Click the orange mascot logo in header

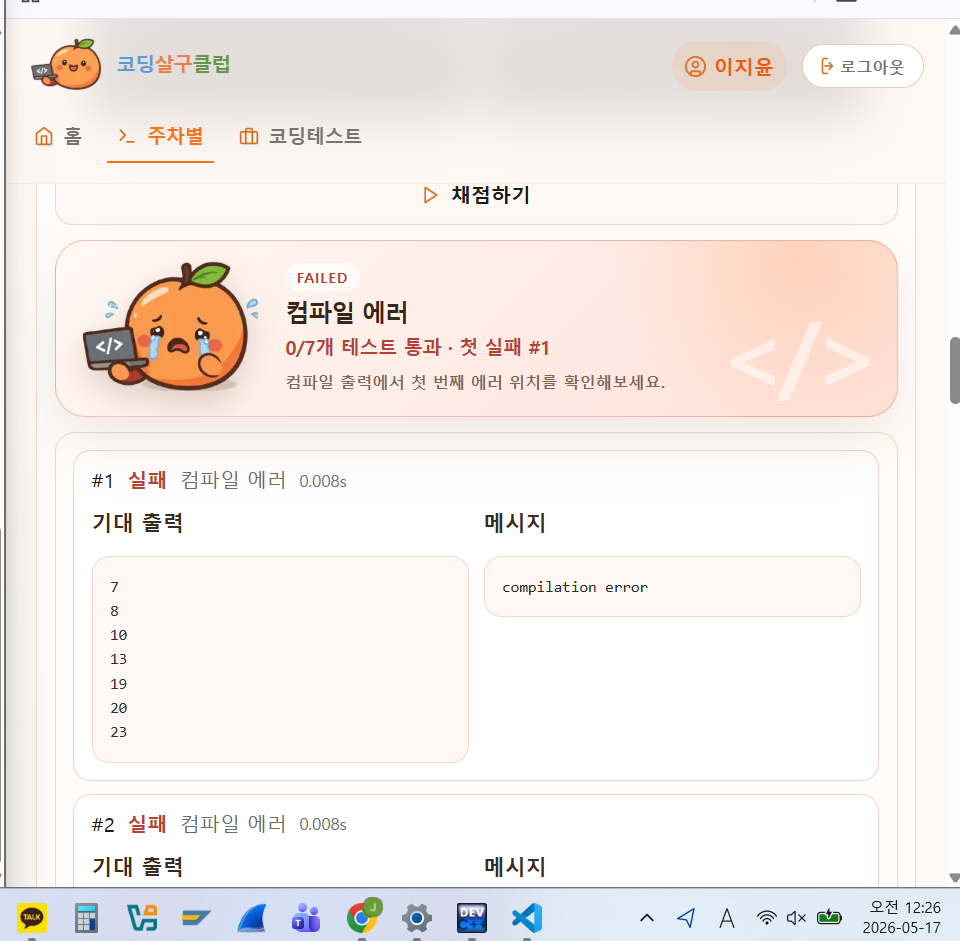pyautogui.click(x=67, y=64)
